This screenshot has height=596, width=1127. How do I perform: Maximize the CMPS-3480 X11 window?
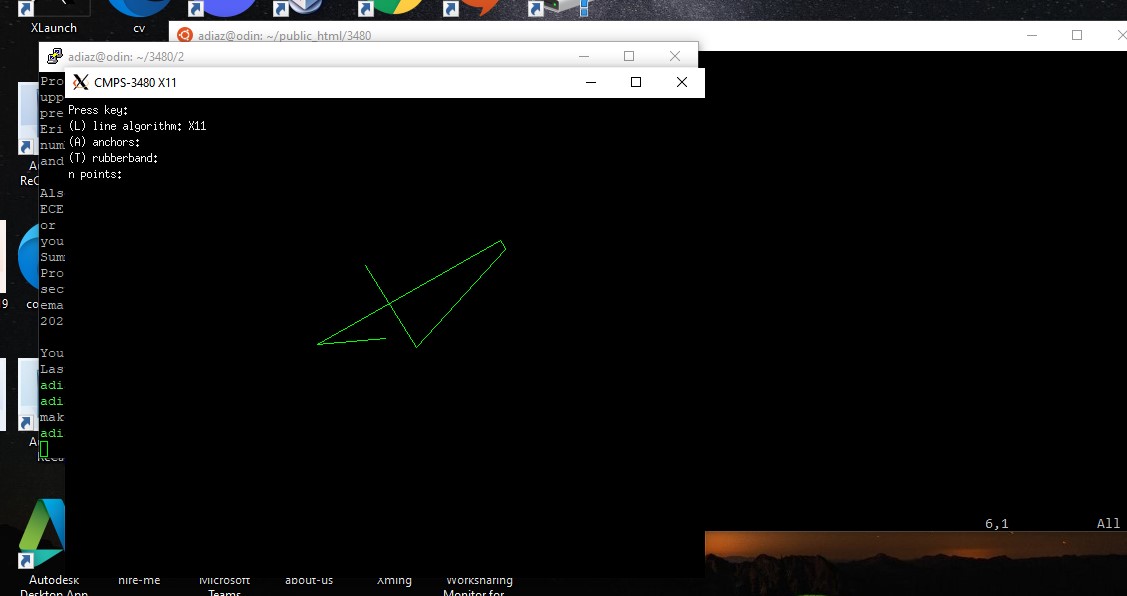(x=635, y=82)
